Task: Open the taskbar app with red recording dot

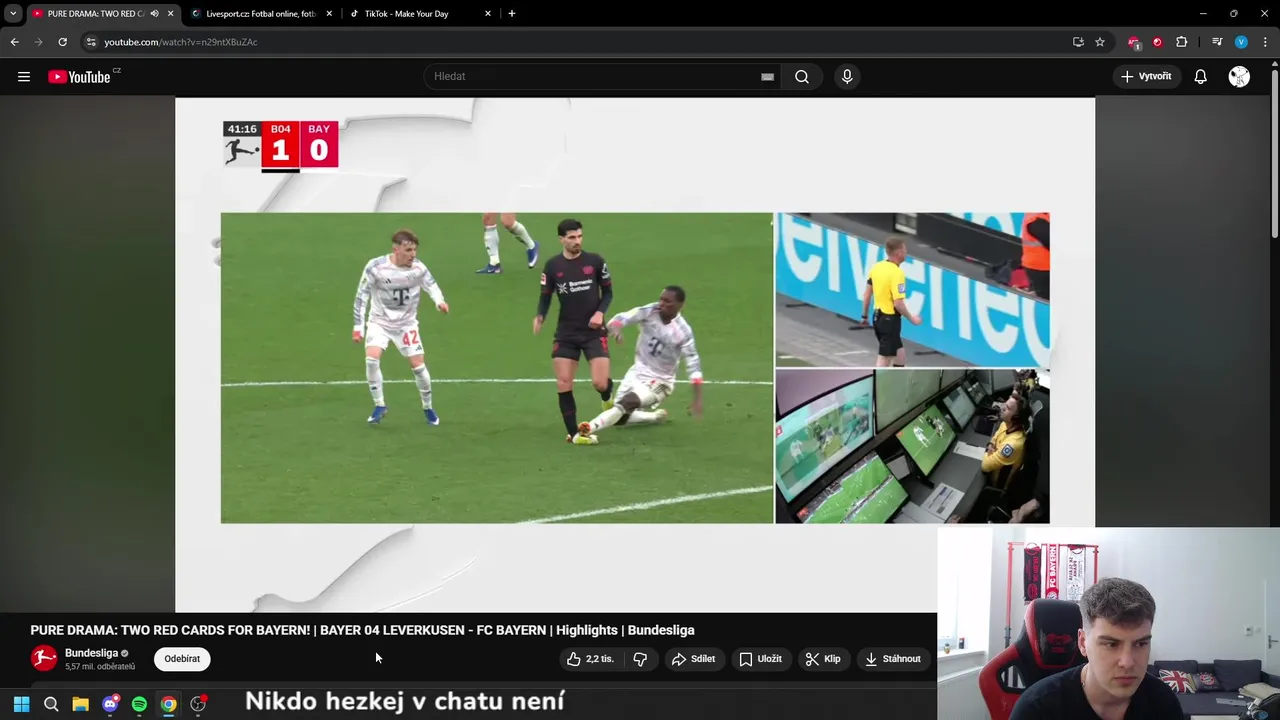Action: [198, 704]
